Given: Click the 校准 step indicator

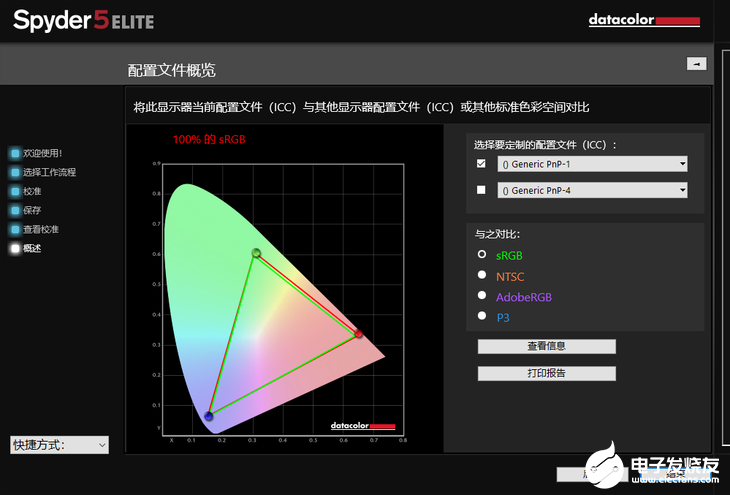Looking at the screenshot, I should [x=15, y=191].
